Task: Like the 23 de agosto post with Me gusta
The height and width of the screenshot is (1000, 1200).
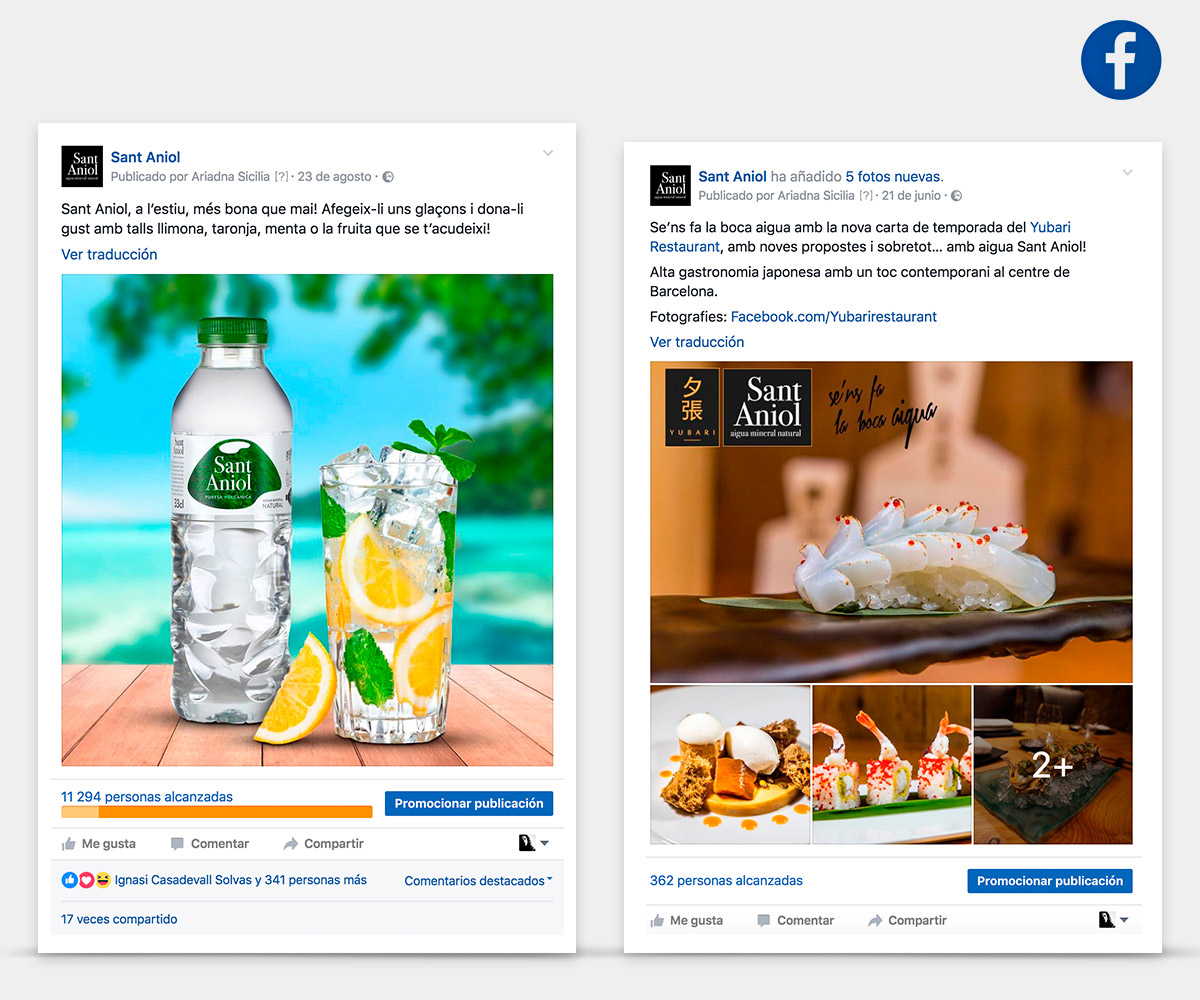Action: click(x=99, y=844)
